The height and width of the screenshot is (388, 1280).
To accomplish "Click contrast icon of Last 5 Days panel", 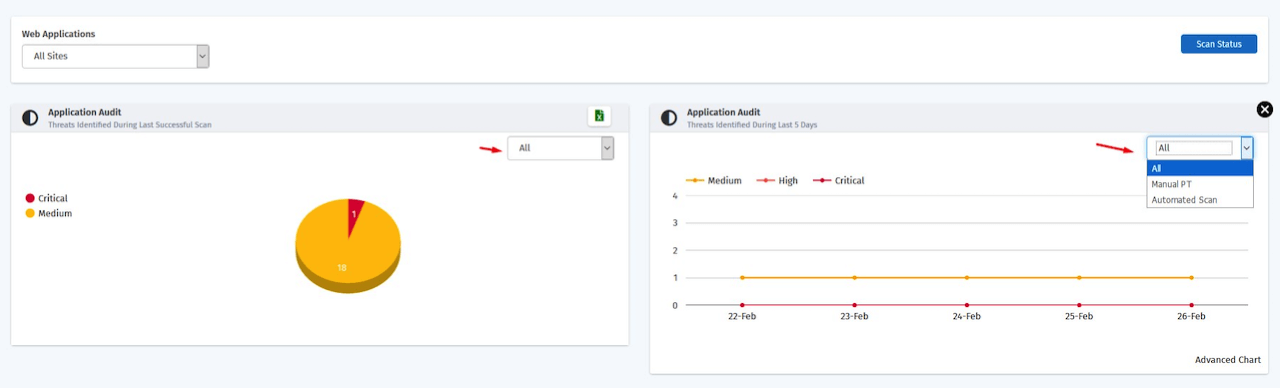I will point(669,118).
